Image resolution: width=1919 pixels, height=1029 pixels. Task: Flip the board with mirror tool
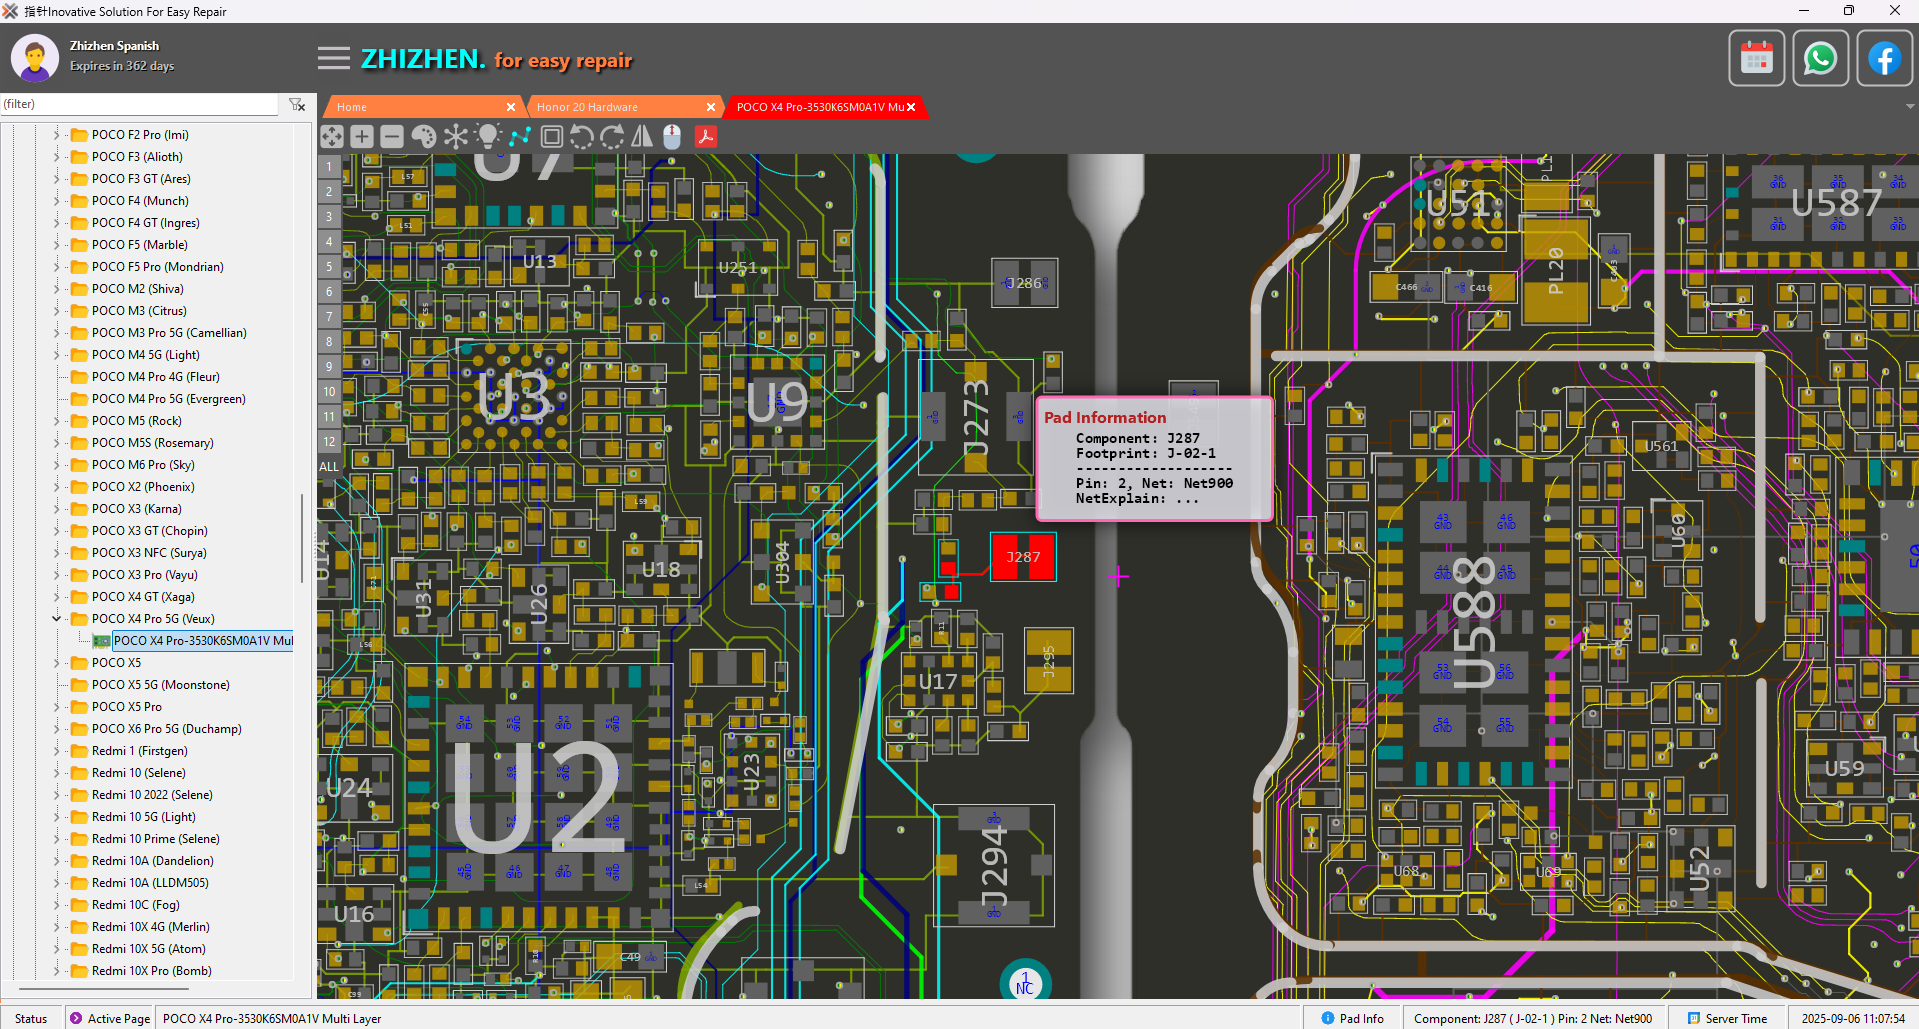point(642,136)
